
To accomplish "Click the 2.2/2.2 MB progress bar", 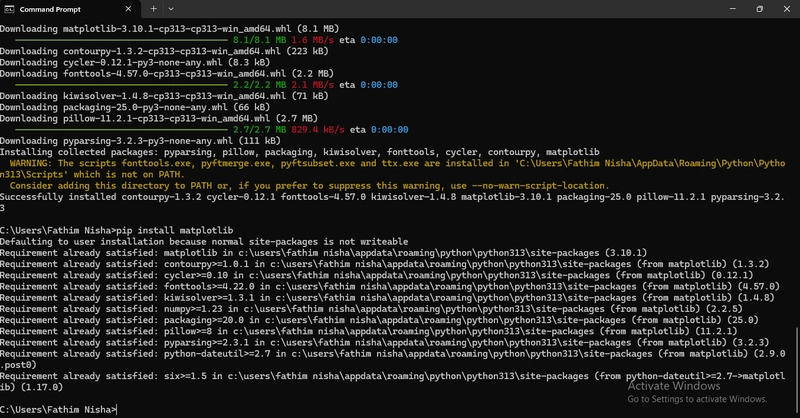I will point(121,85).
